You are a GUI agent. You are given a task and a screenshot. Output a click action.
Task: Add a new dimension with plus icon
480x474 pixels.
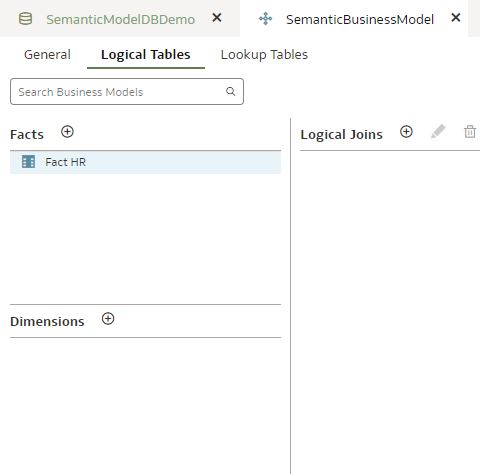[x=108, y=319]
